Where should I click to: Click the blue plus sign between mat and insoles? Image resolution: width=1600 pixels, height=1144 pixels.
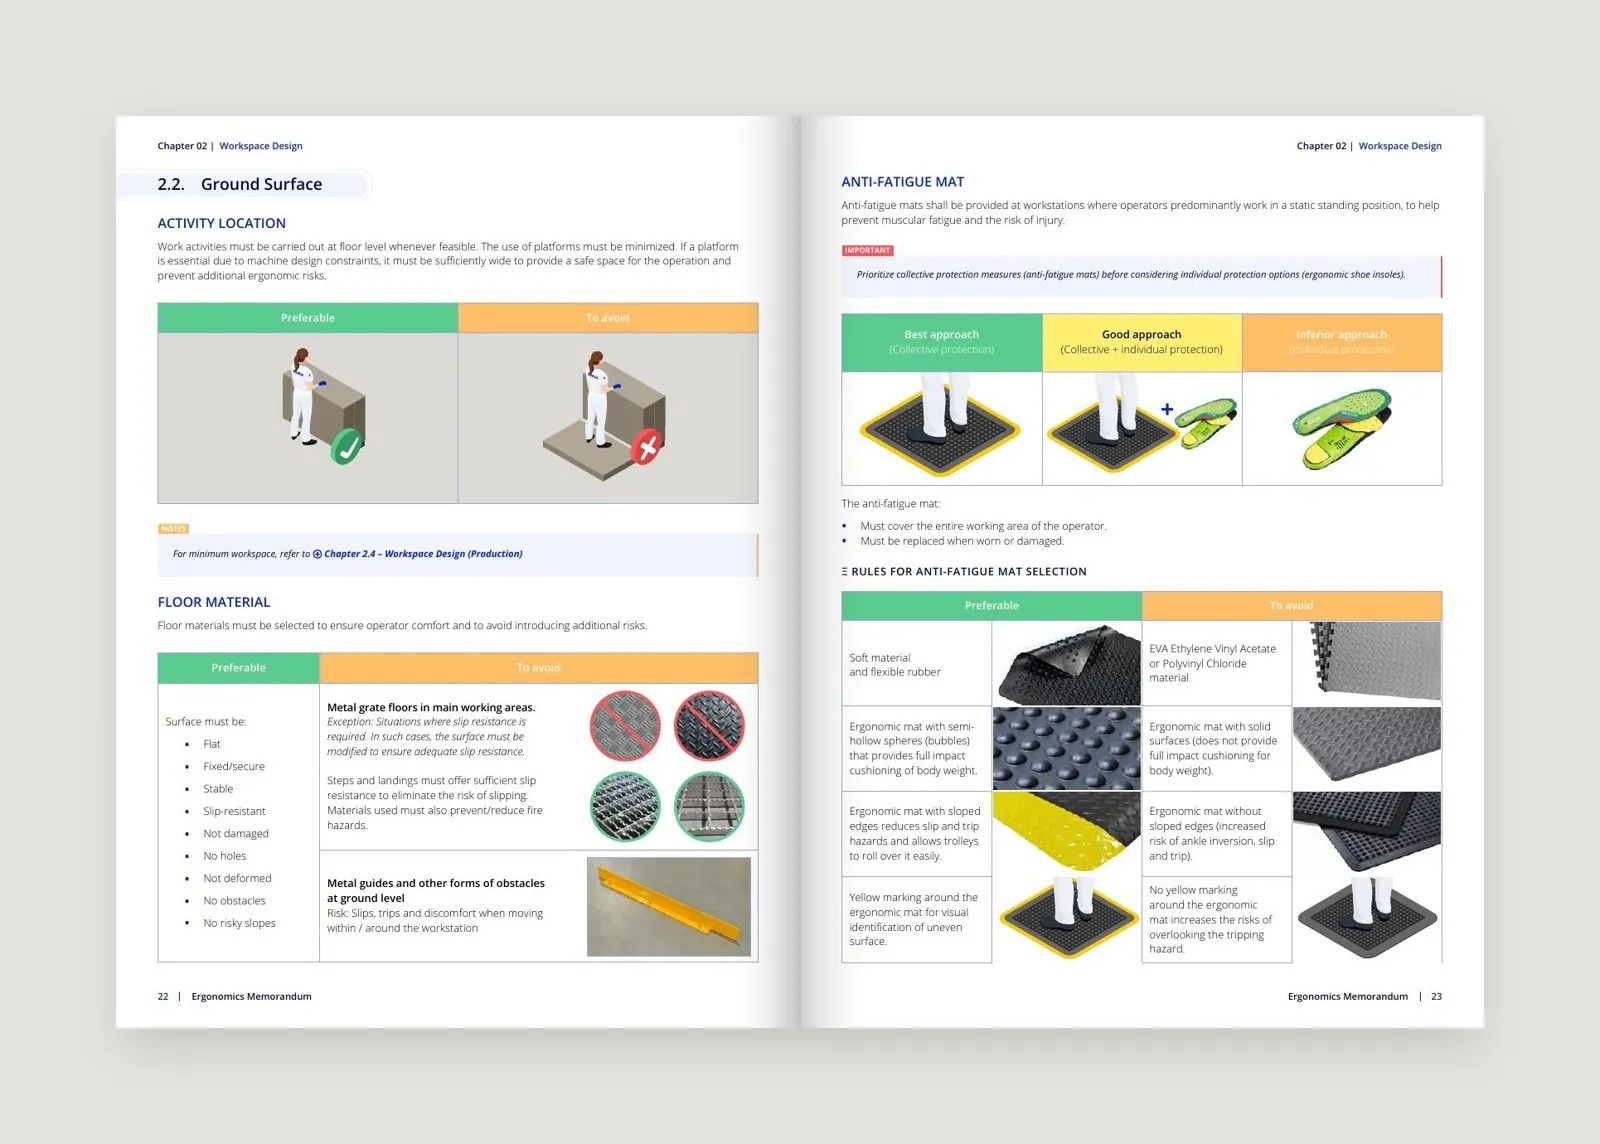point(1167,409)
